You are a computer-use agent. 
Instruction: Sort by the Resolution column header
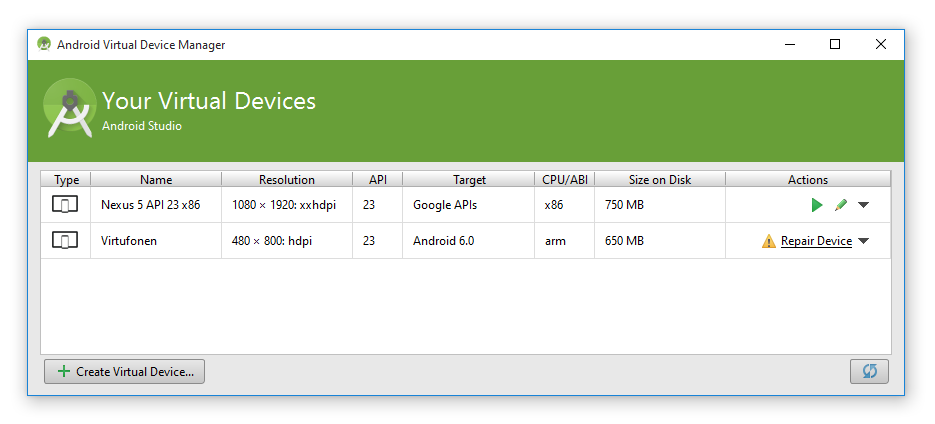(x=287, y=179)
